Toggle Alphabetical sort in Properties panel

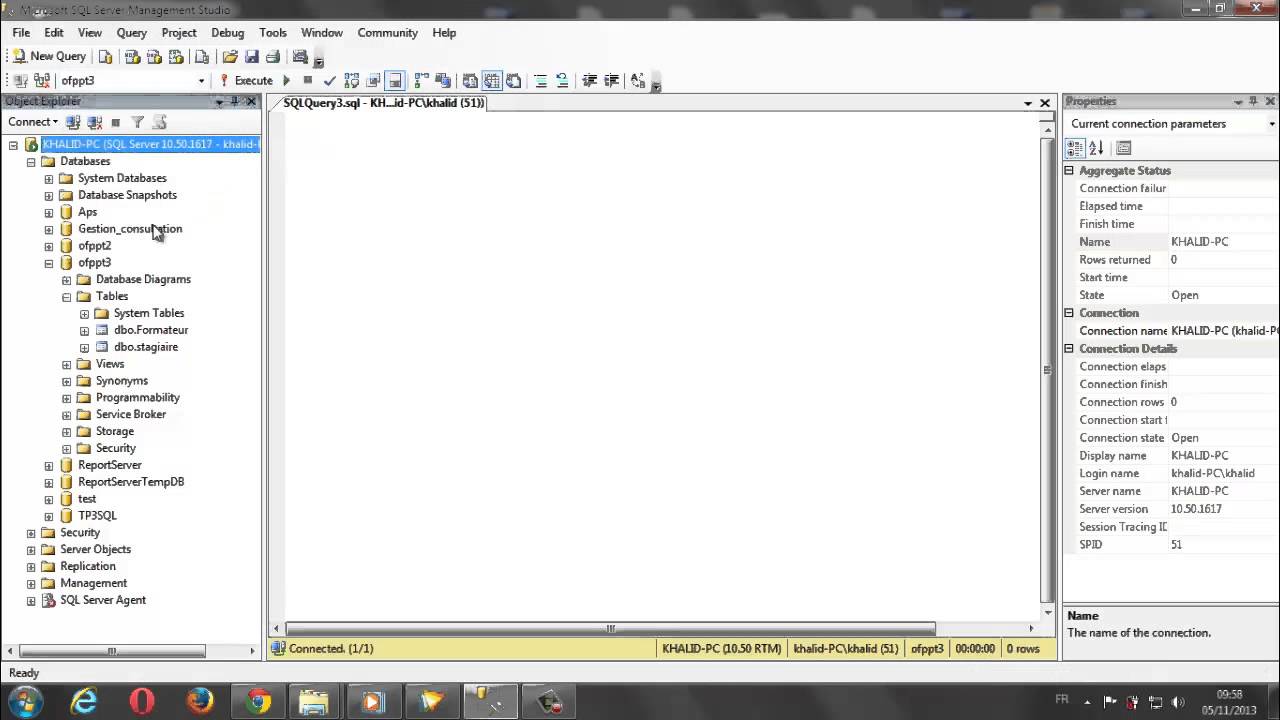click(1096, 148)
